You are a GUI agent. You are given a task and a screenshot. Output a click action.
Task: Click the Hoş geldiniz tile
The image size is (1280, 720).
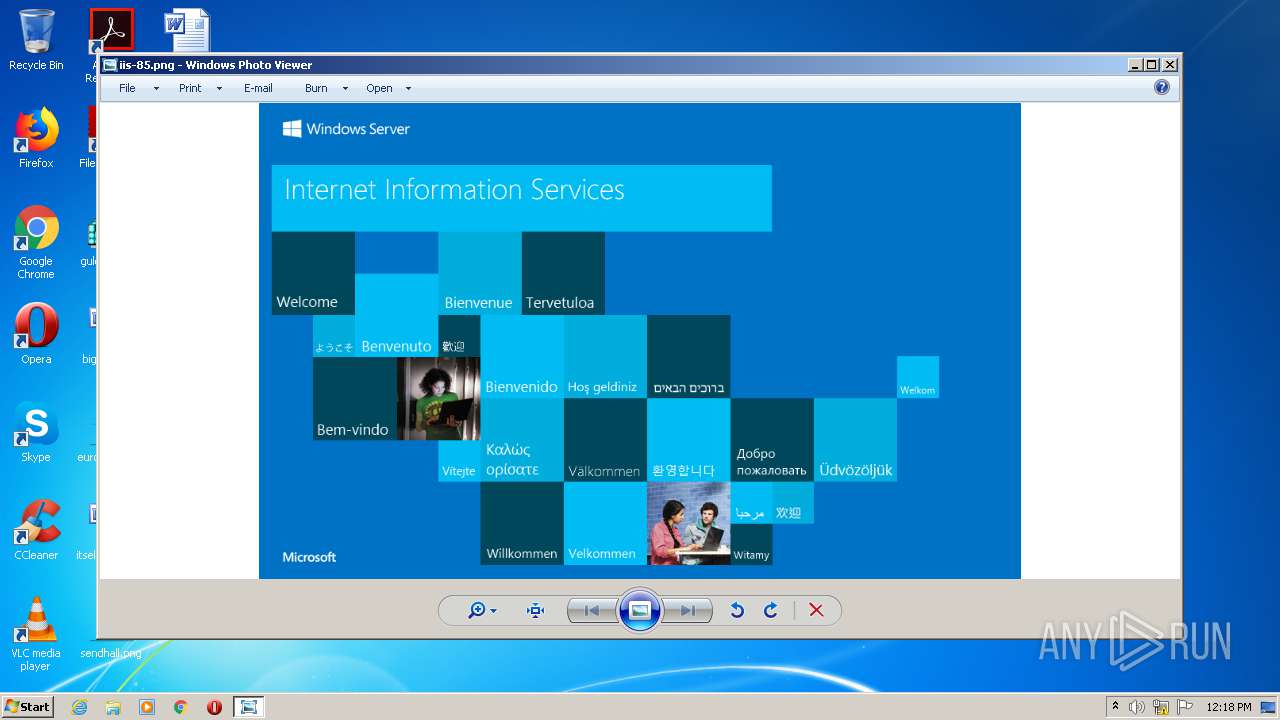pos(605,357)
